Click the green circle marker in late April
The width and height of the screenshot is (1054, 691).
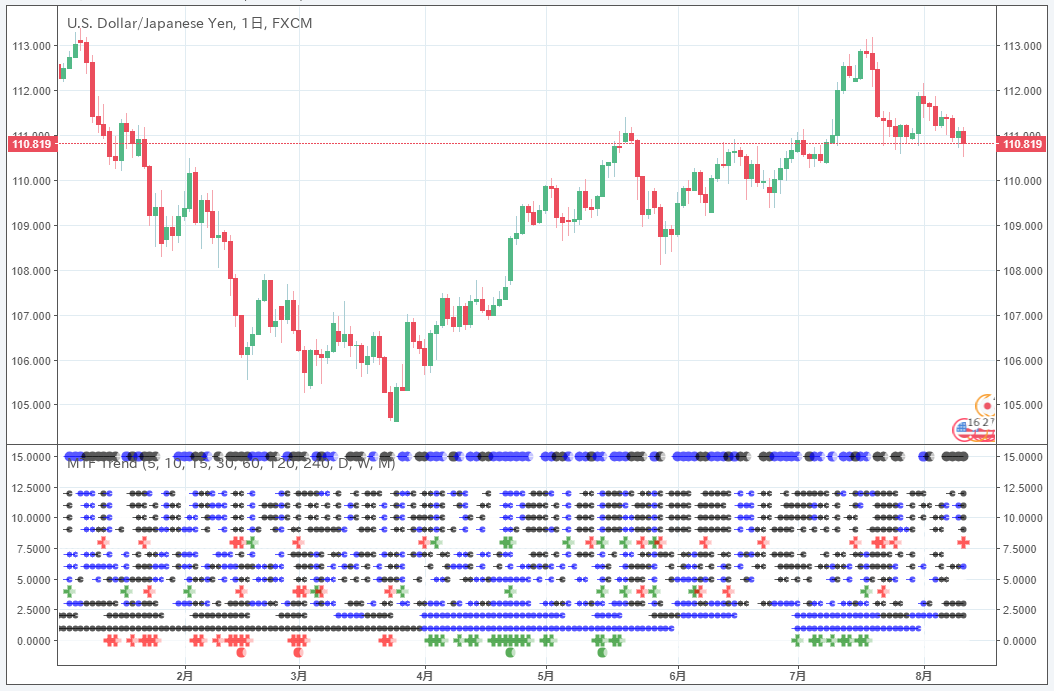(x=510, y=653)
